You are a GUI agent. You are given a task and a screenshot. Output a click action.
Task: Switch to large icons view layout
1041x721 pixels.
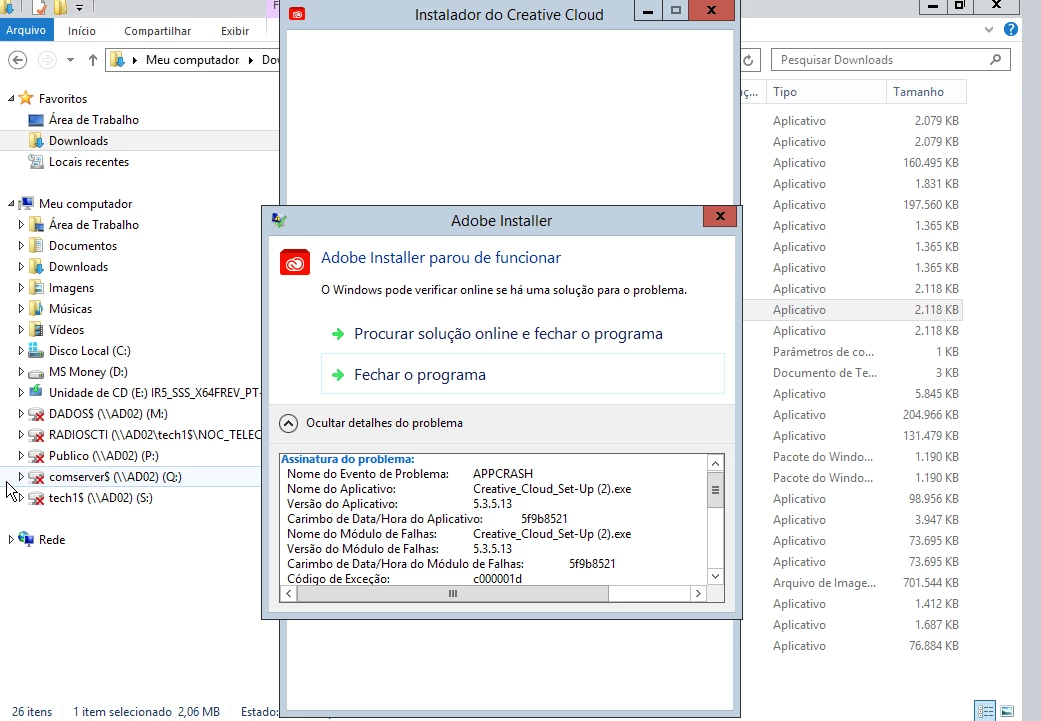1006,711
